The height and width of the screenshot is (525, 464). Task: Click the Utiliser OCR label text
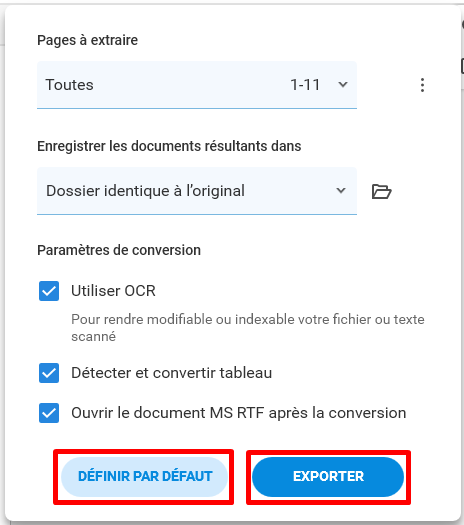coord(113,291)
